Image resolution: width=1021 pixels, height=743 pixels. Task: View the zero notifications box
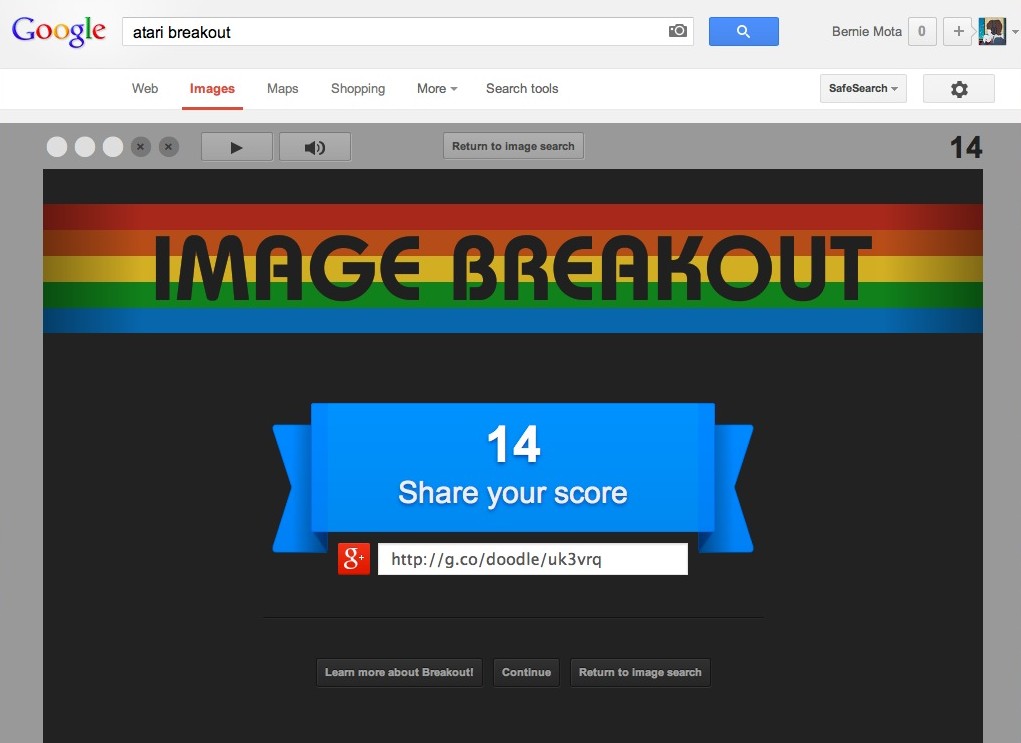[921, 31]
